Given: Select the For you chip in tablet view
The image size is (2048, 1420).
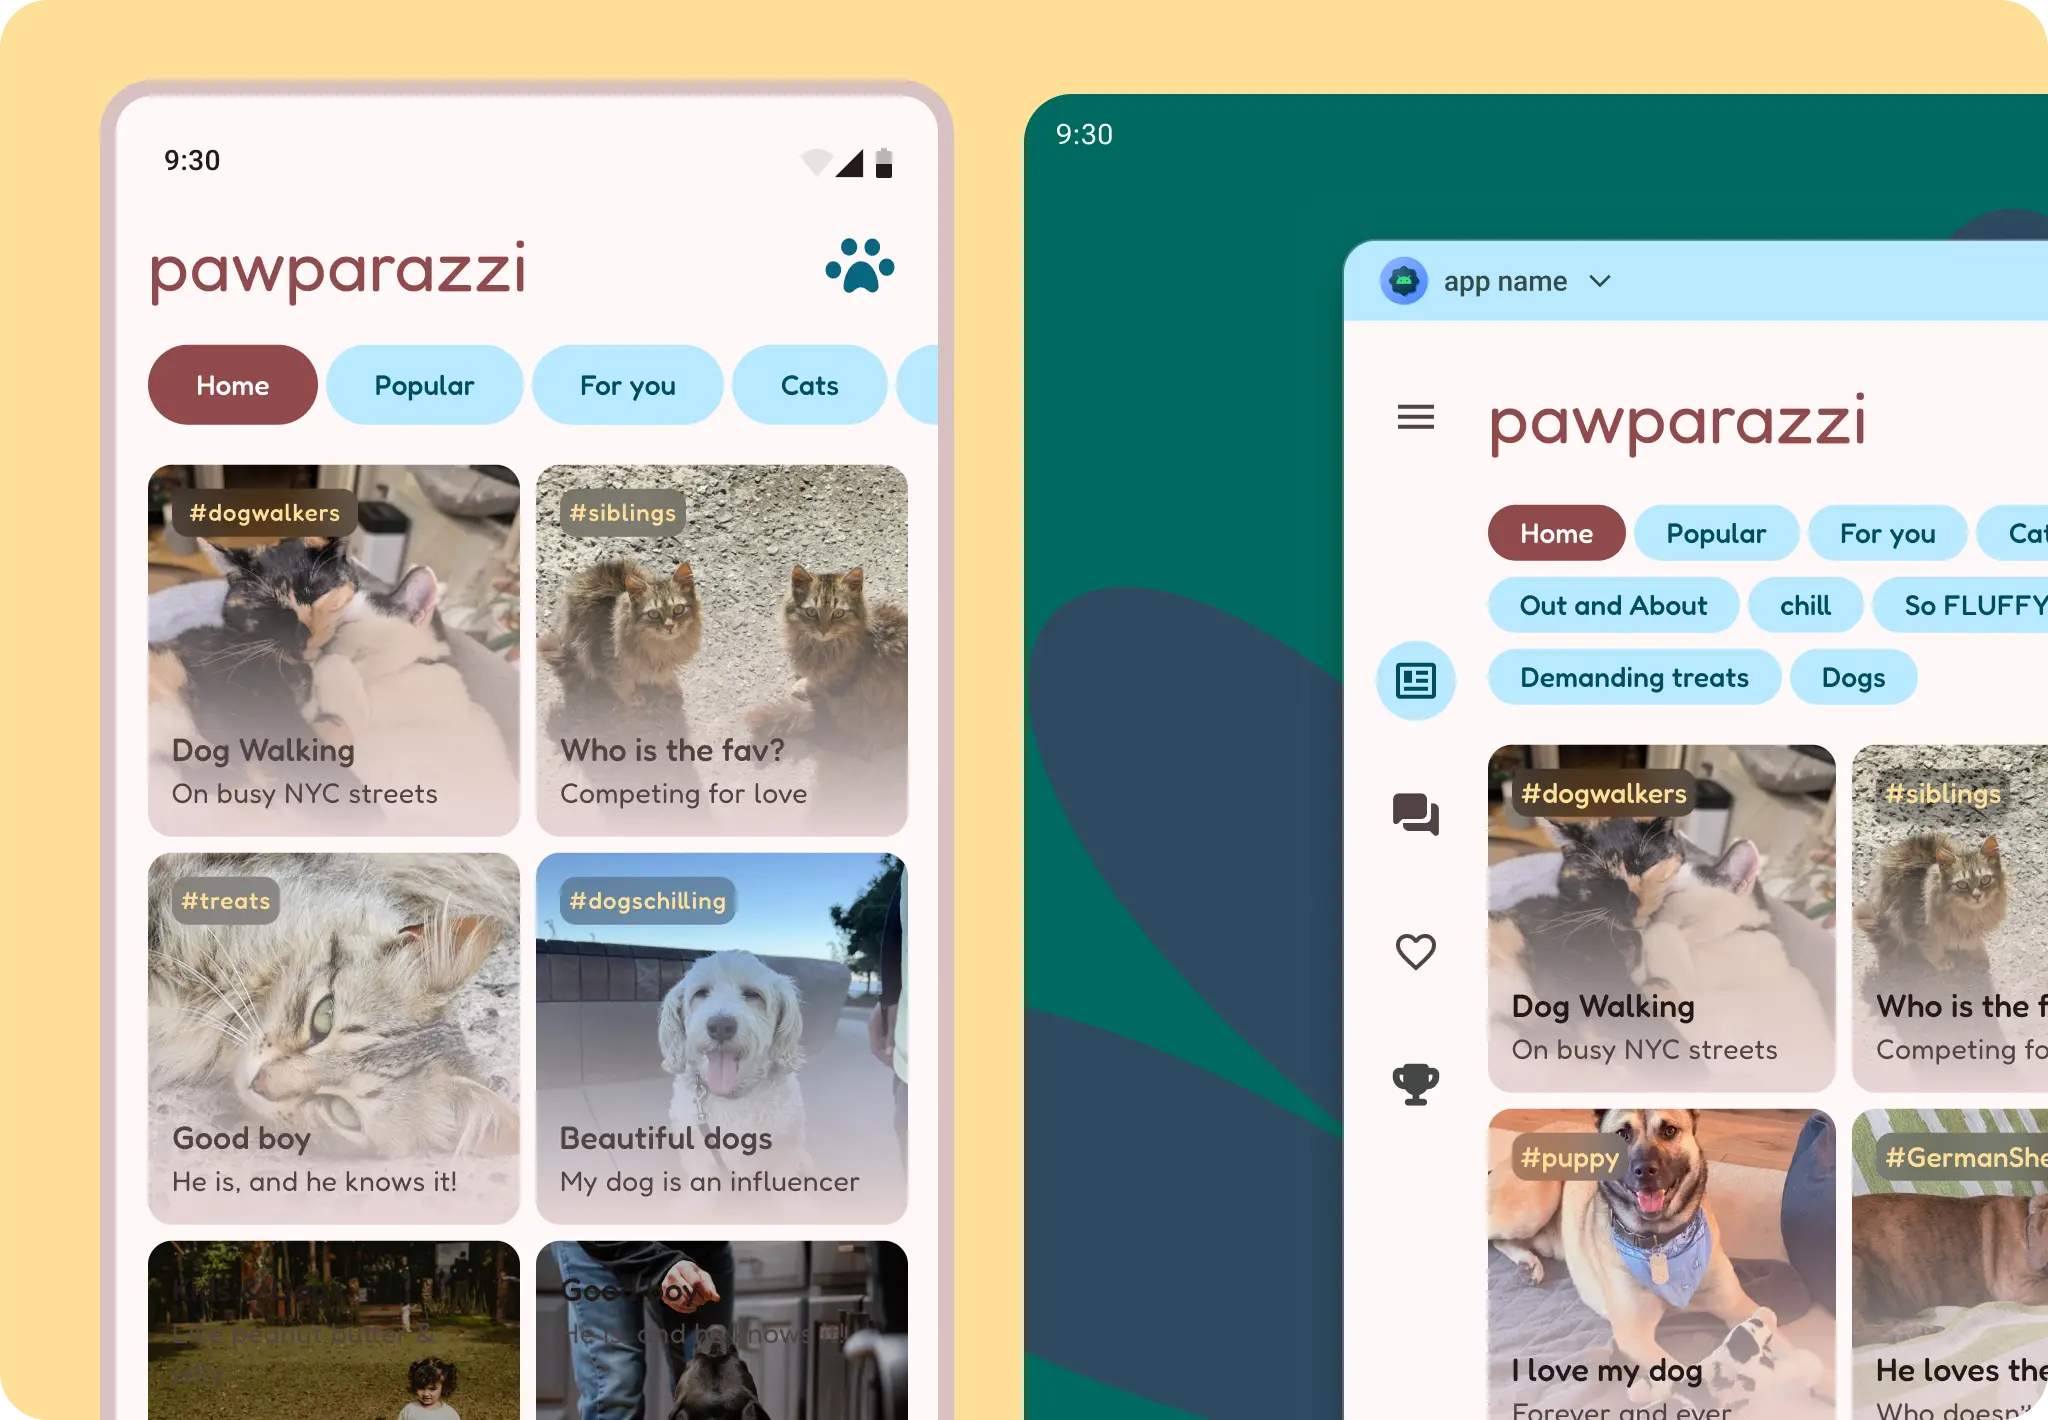Looking at the screenshot, I should coord(1888,533).
